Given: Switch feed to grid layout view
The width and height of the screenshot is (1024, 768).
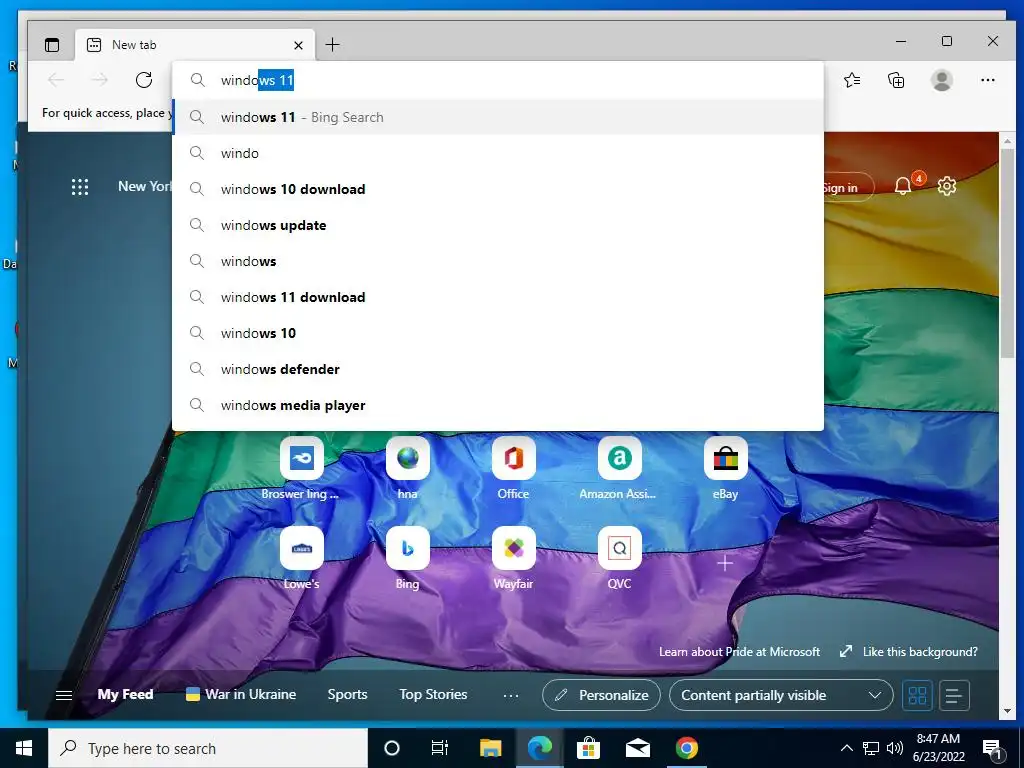Looking at the screenshot, I should [917, 695].
